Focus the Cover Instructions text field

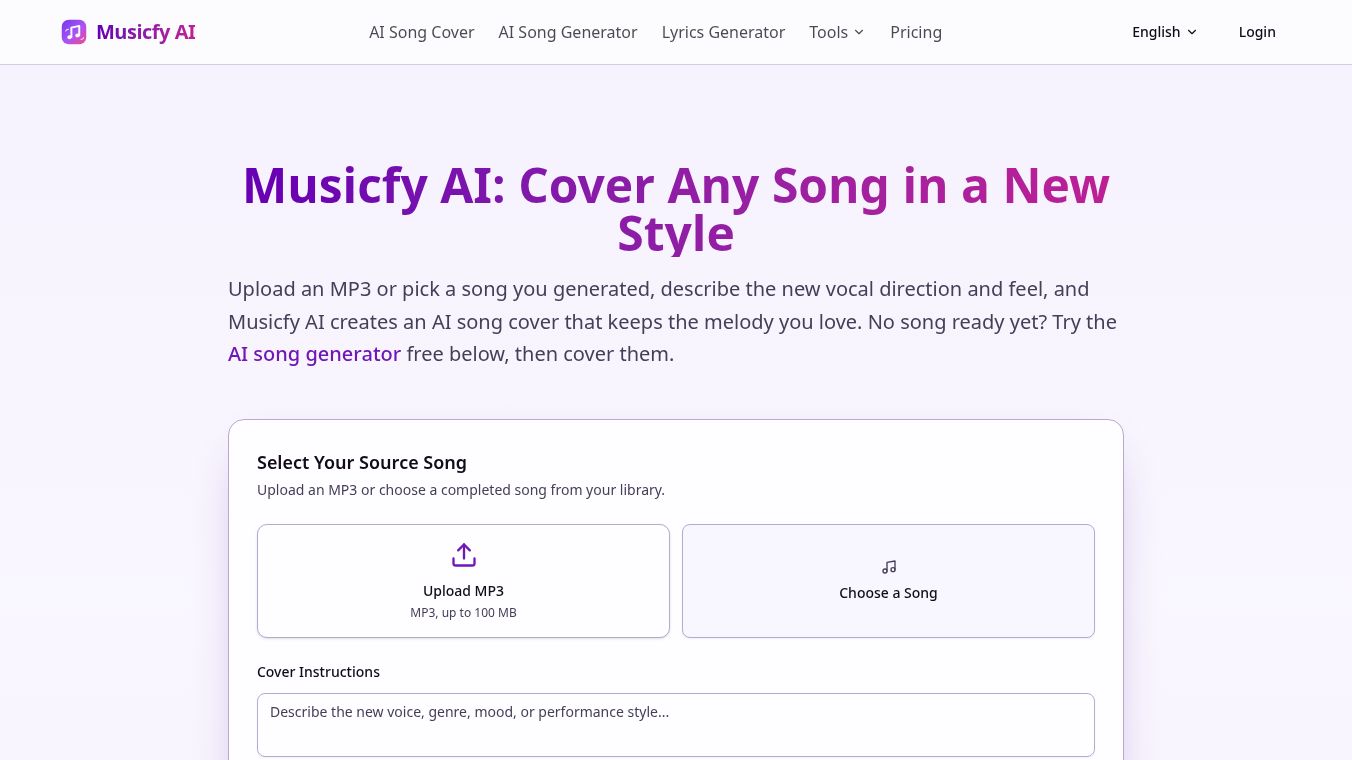[x=676, y=725]
